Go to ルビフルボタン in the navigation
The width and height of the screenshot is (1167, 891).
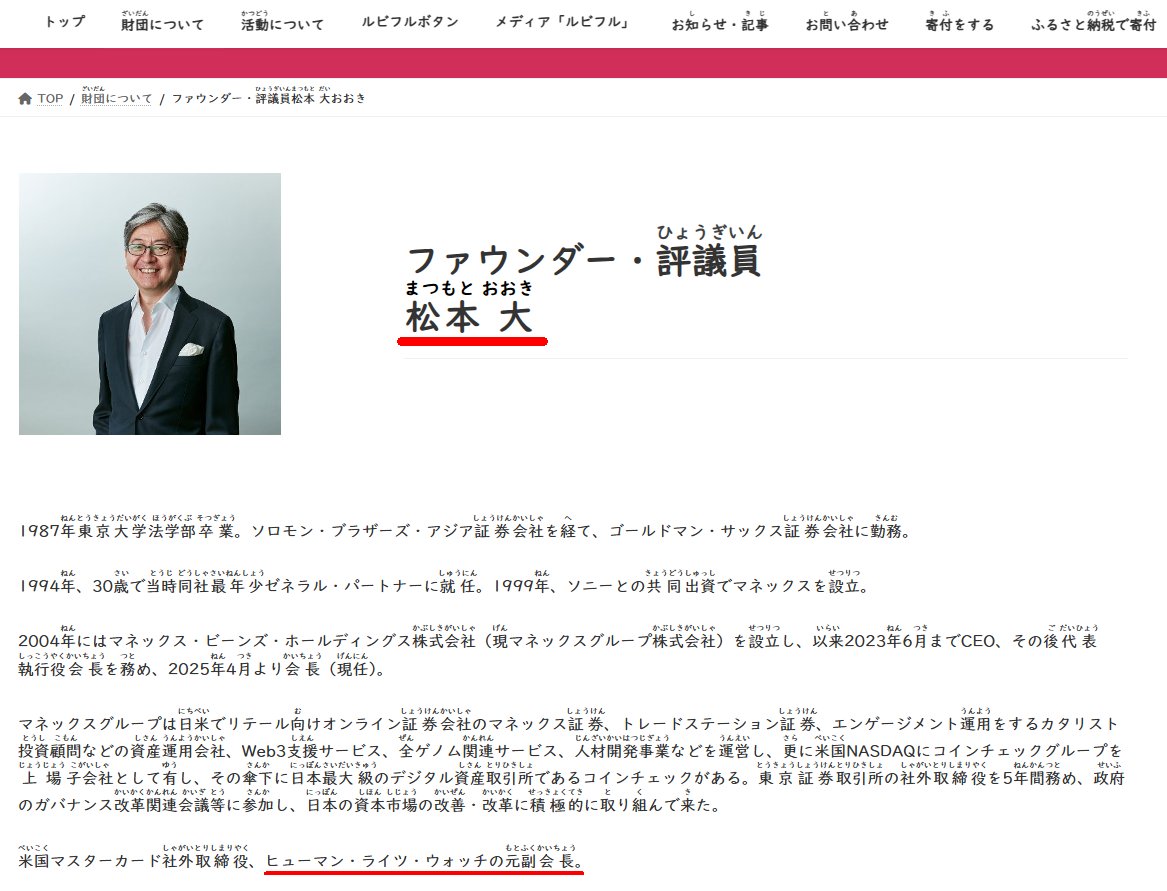pyautogui.click(x=410, y=22)
